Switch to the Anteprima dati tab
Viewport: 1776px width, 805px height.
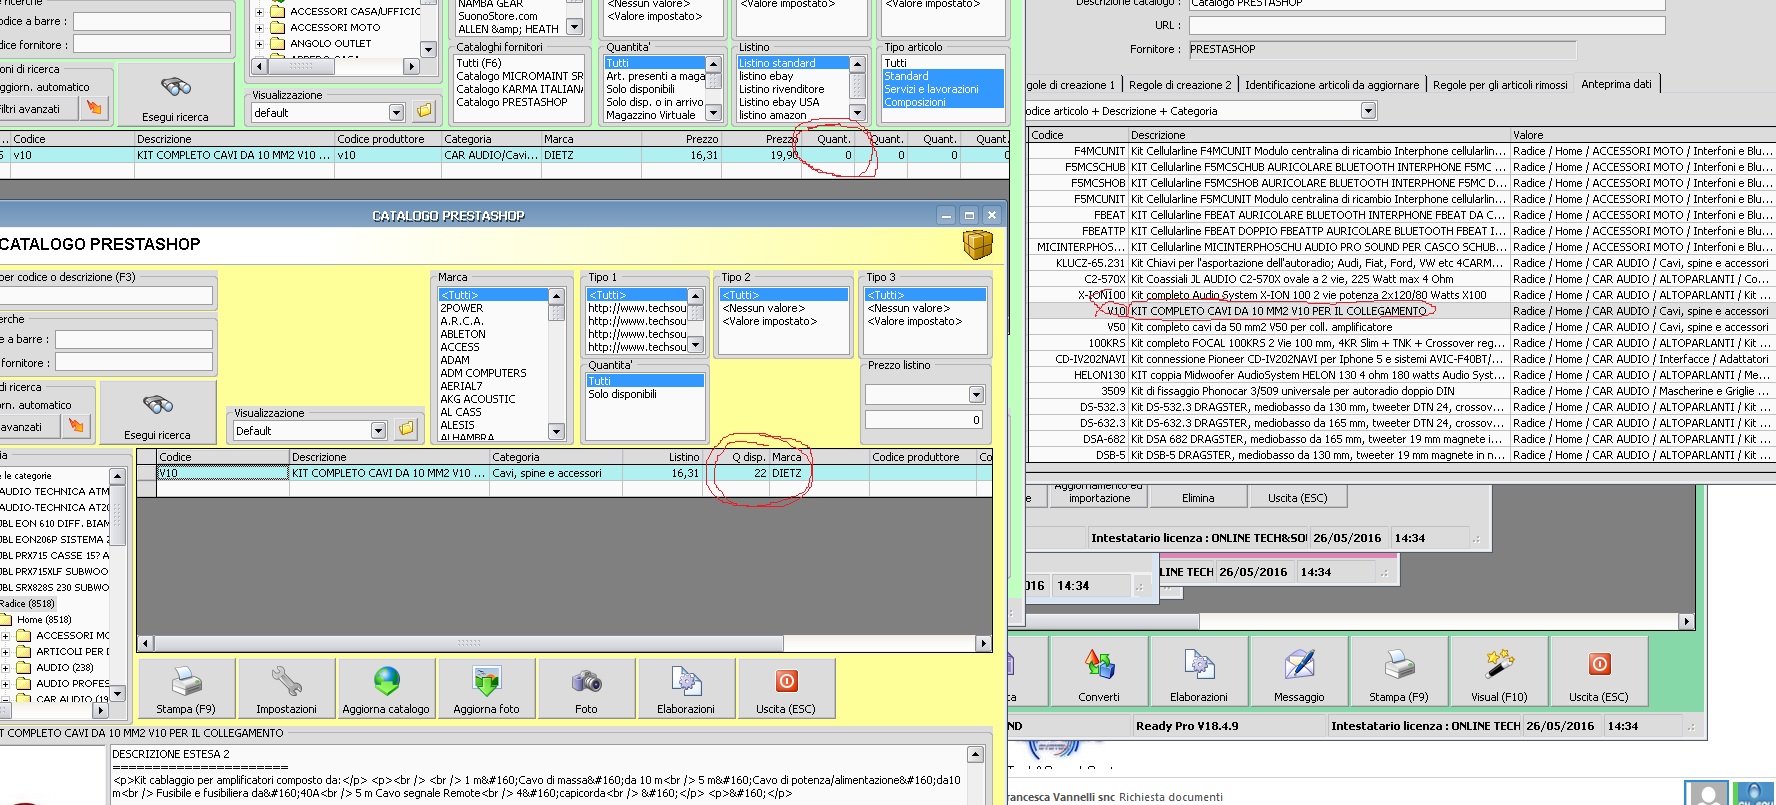click(x=1616, y=84)
